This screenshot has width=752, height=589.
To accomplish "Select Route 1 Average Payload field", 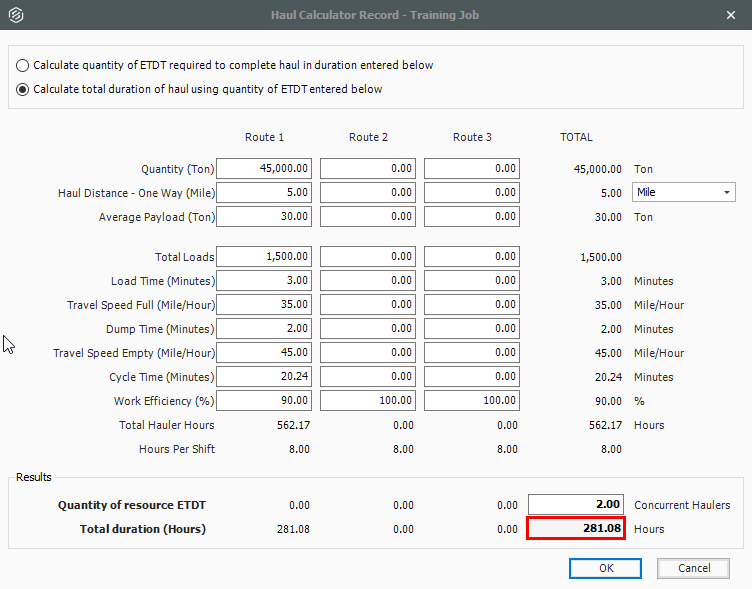I will coord(265,217).
